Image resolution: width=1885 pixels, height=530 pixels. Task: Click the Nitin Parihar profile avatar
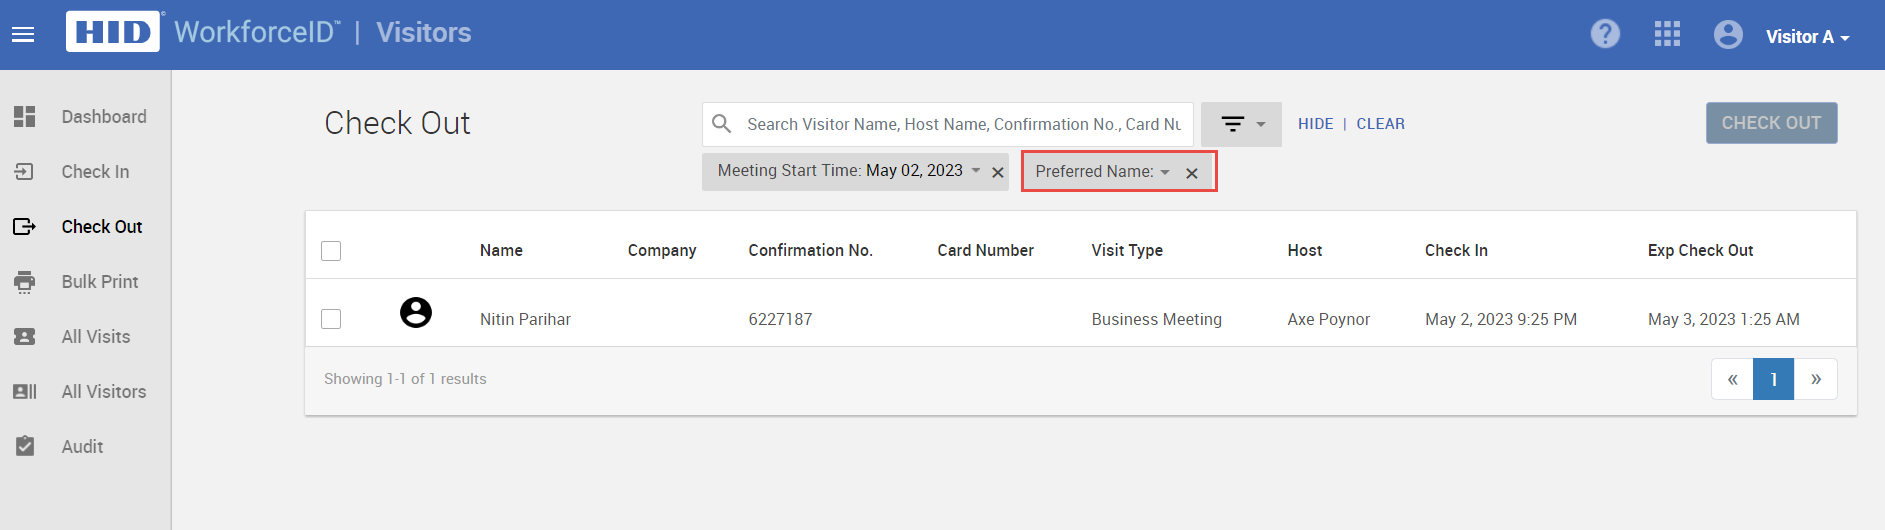pyautogui.click(x=416, y=313)
